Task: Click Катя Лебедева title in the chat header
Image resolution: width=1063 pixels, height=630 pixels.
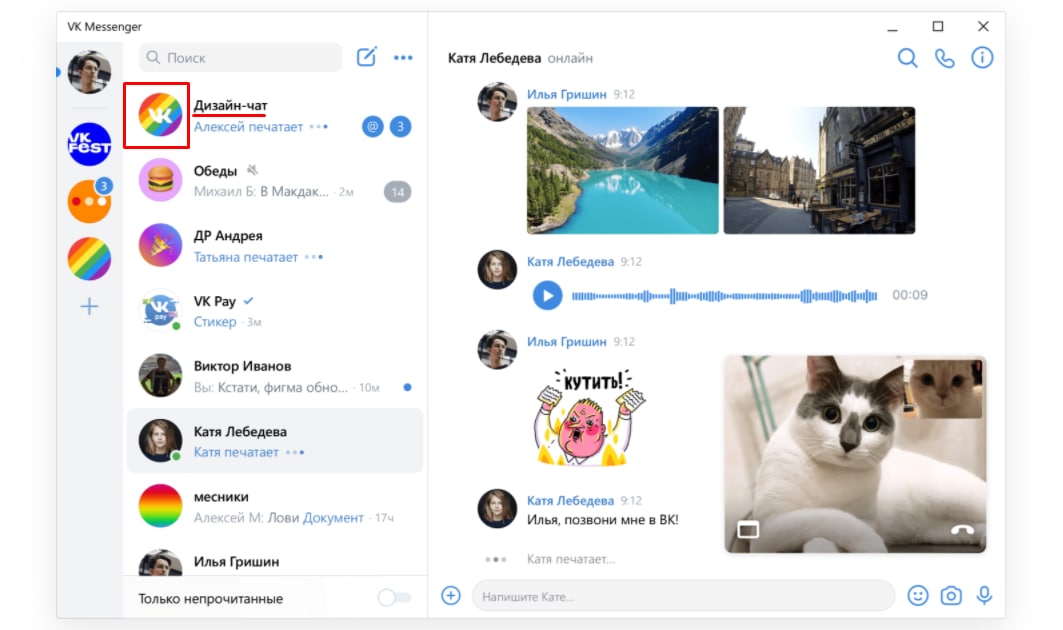Action: point(494,58)
